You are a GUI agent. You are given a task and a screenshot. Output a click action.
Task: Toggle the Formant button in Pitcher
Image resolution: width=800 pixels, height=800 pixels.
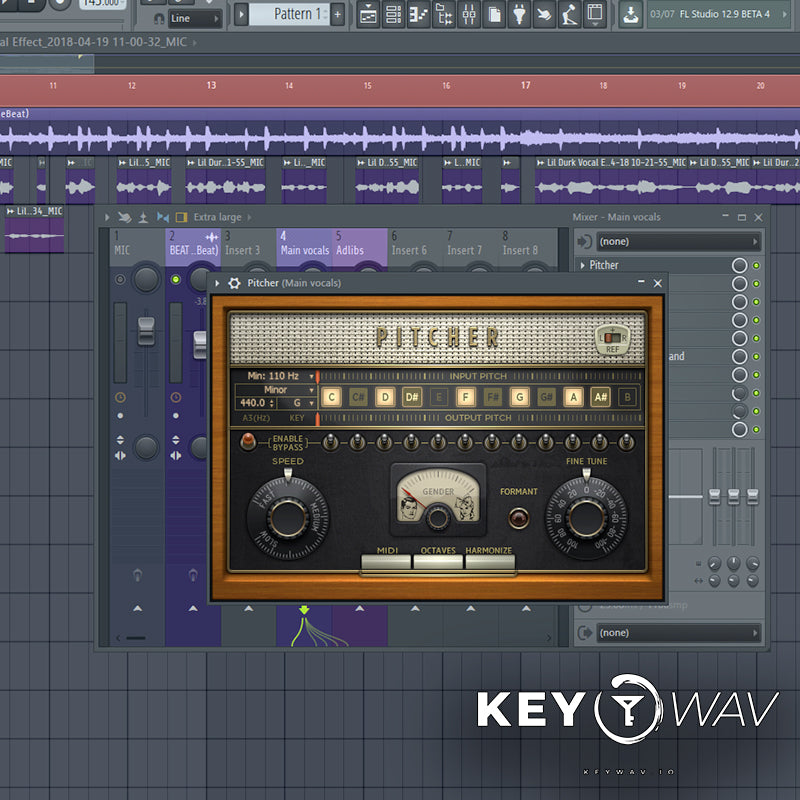click(518, 517)
